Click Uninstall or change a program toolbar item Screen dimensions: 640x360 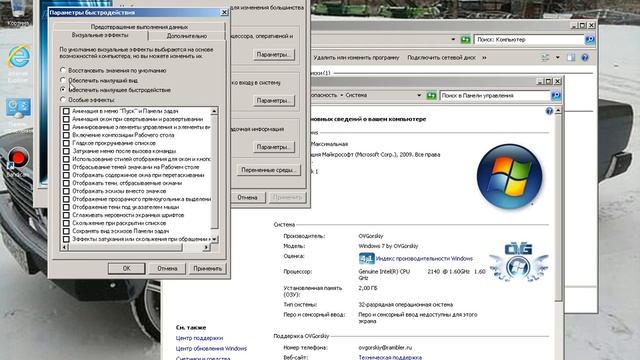tap(356, 58)
